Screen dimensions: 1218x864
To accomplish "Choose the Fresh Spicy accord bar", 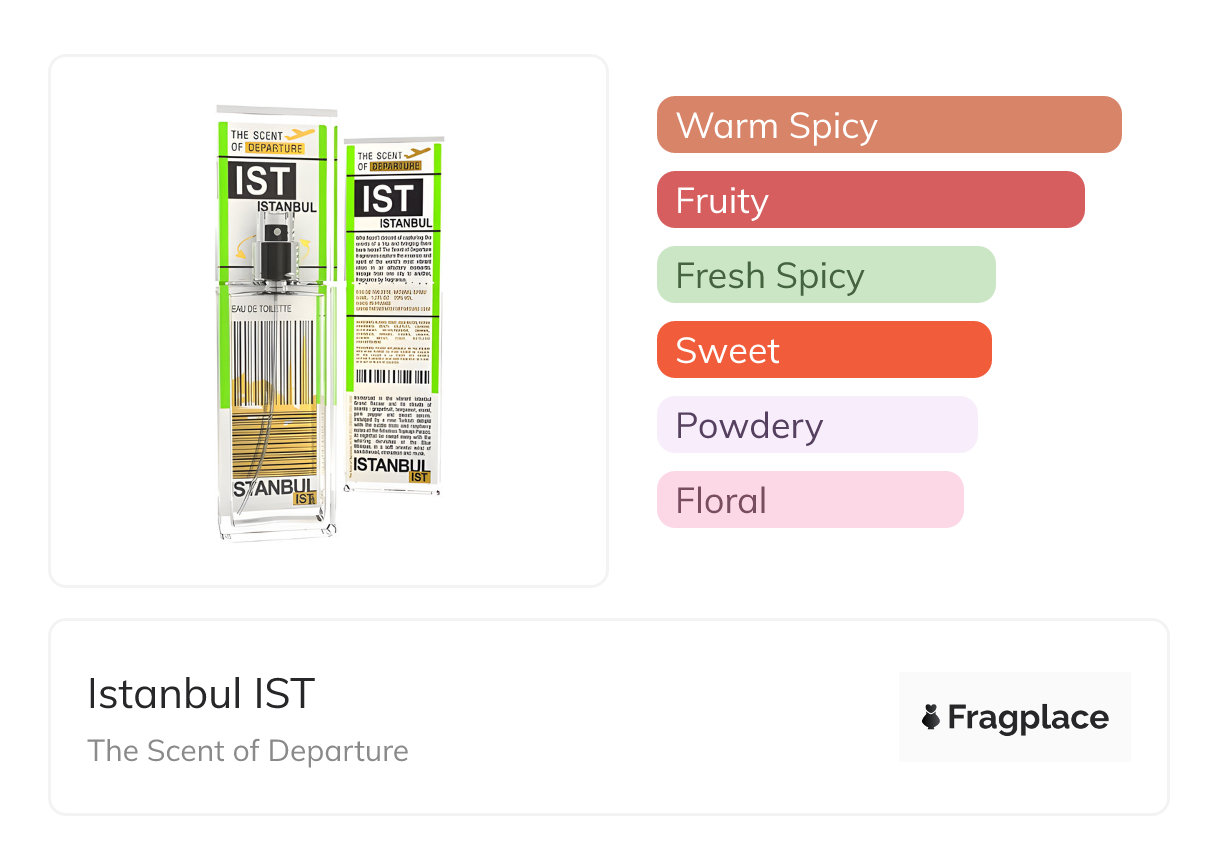I will coord(825,275).
